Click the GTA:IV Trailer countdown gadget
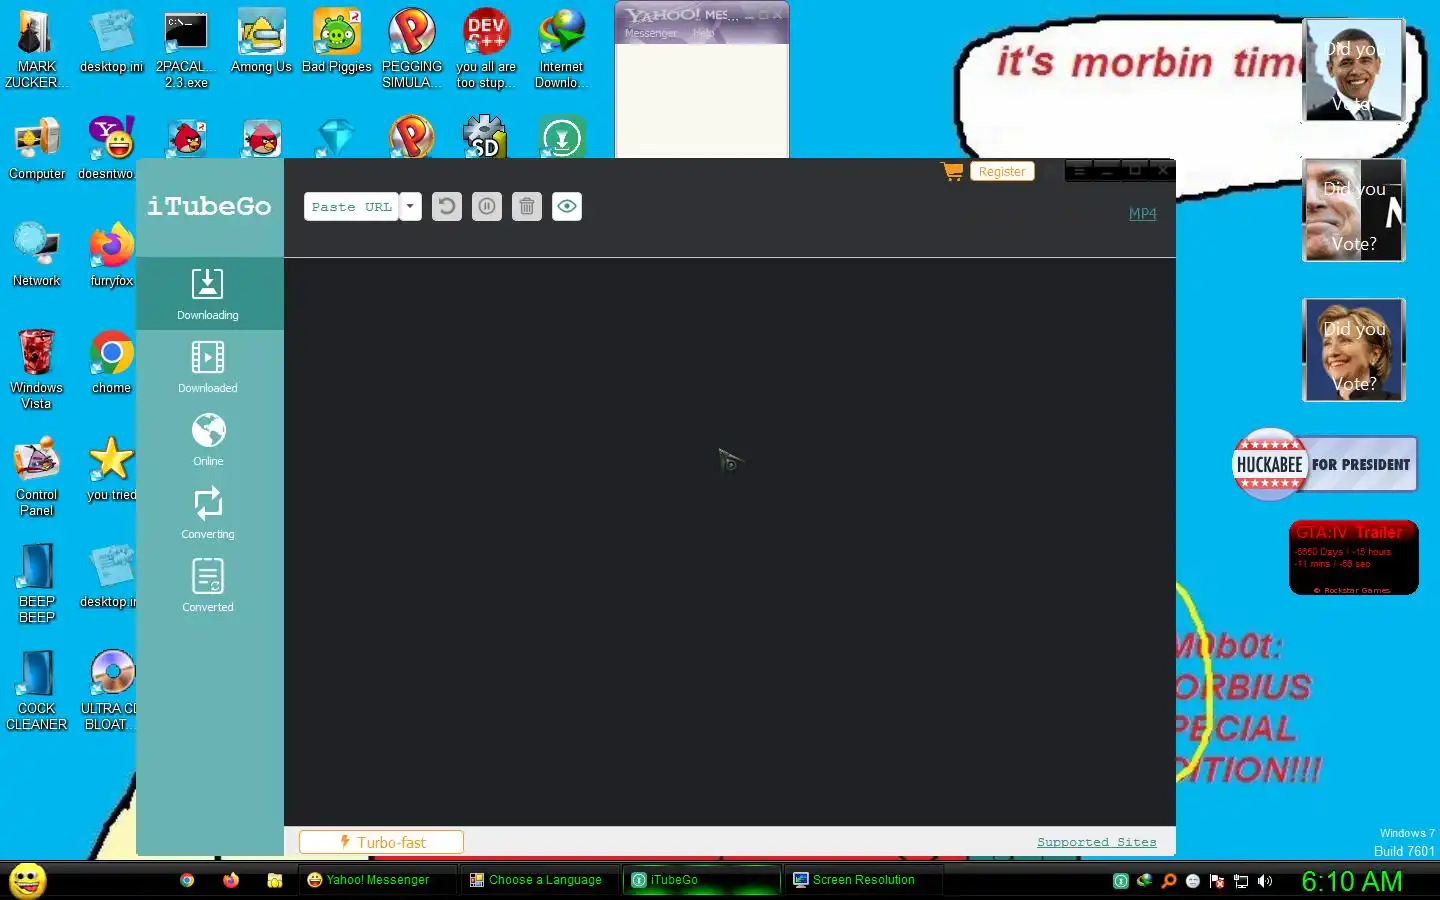1440x900 pixels. 1354,558
